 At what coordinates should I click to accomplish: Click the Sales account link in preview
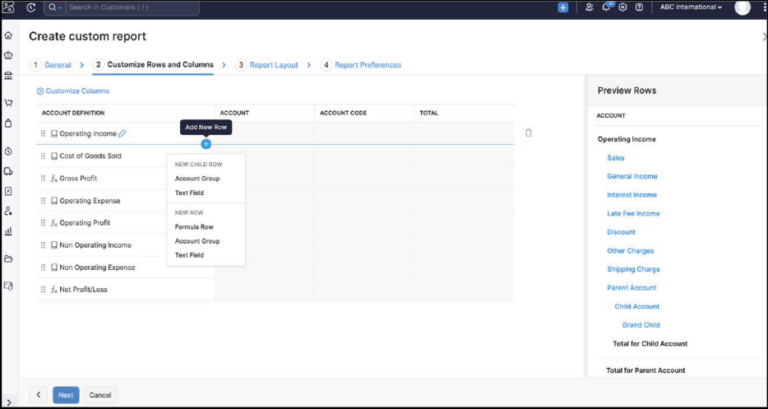pos(616,158)
